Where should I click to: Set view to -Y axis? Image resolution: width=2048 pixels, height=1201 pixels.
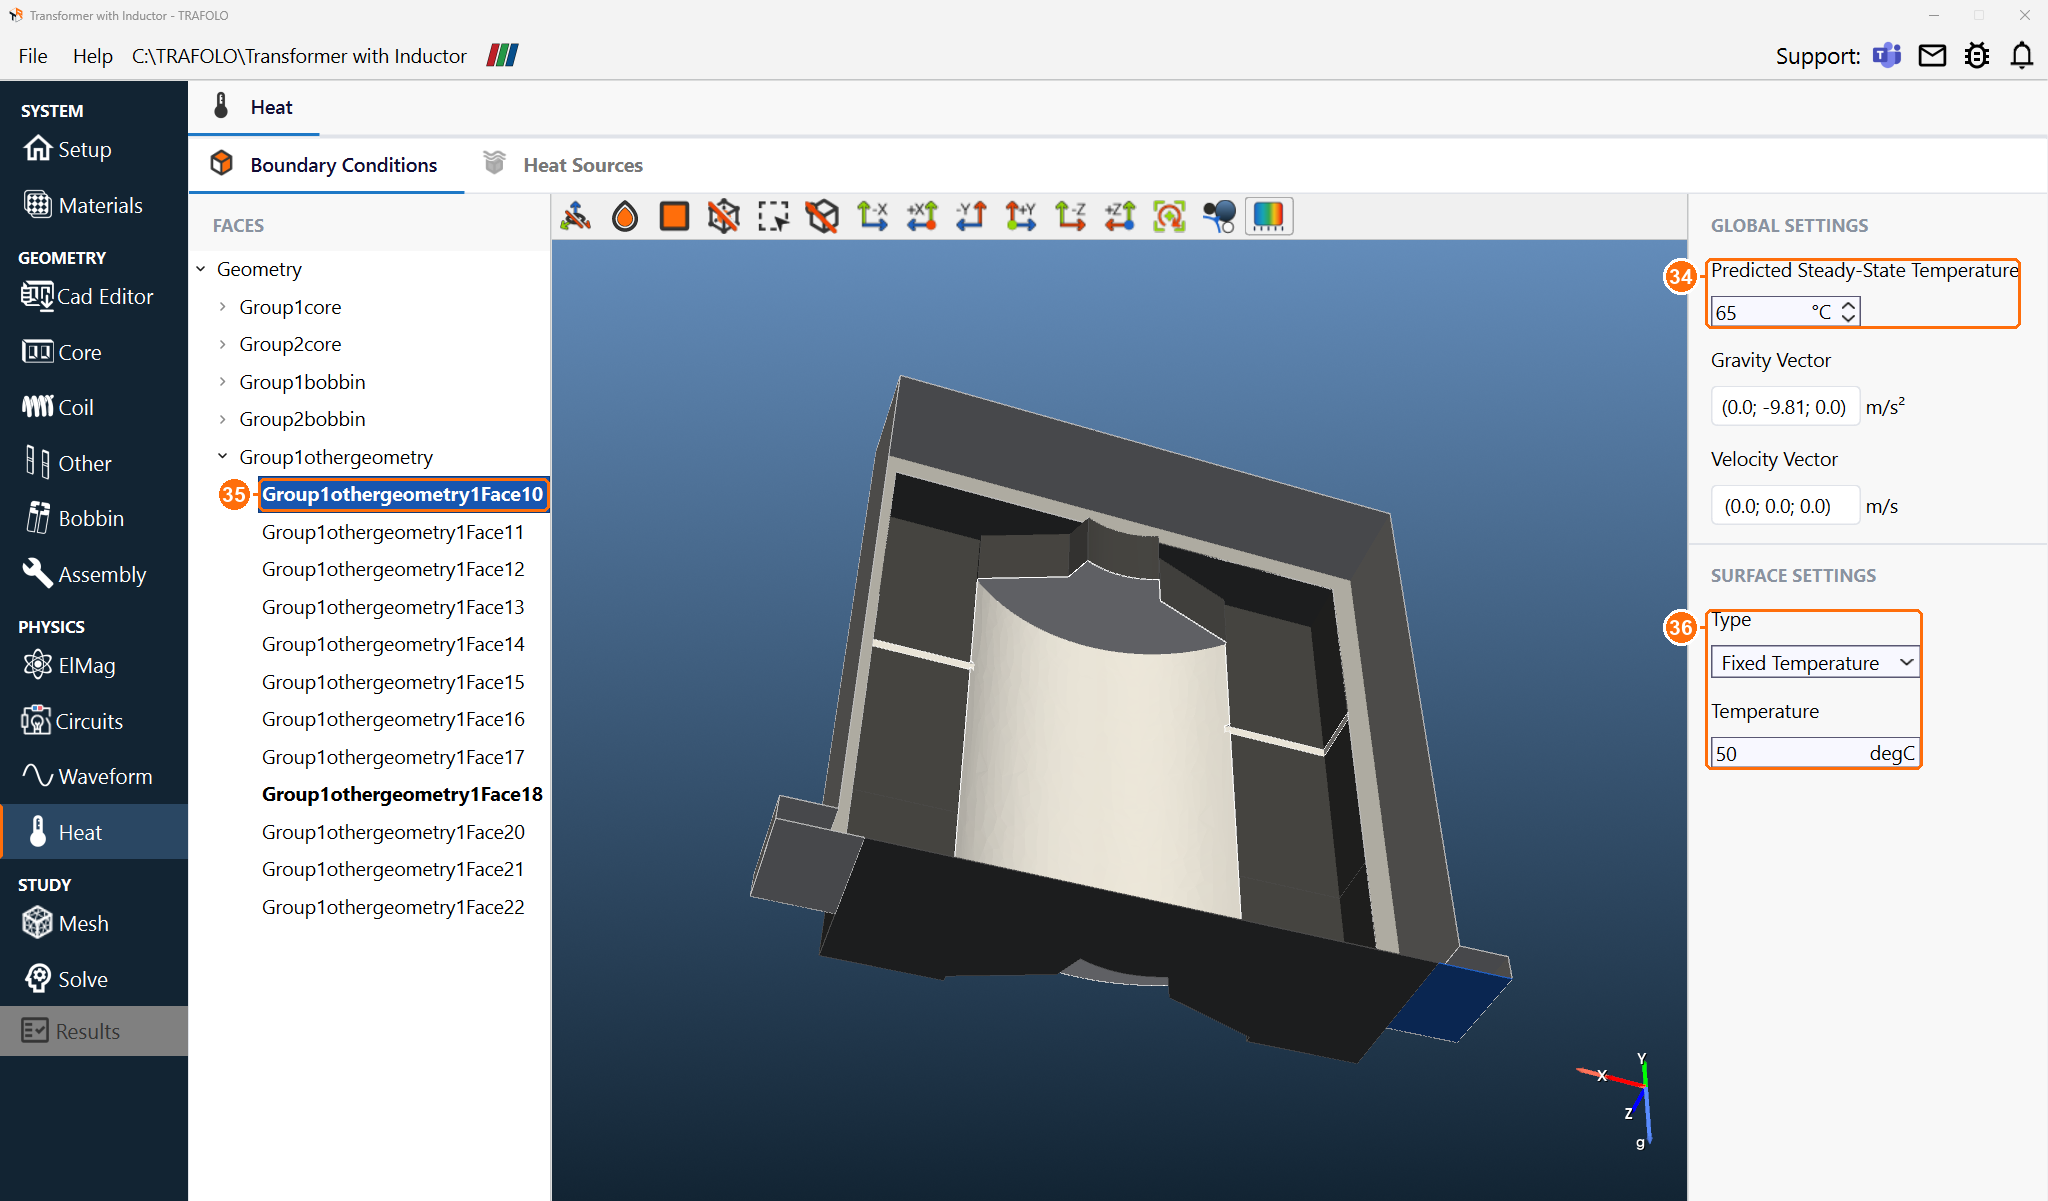[x=971, y=216]
